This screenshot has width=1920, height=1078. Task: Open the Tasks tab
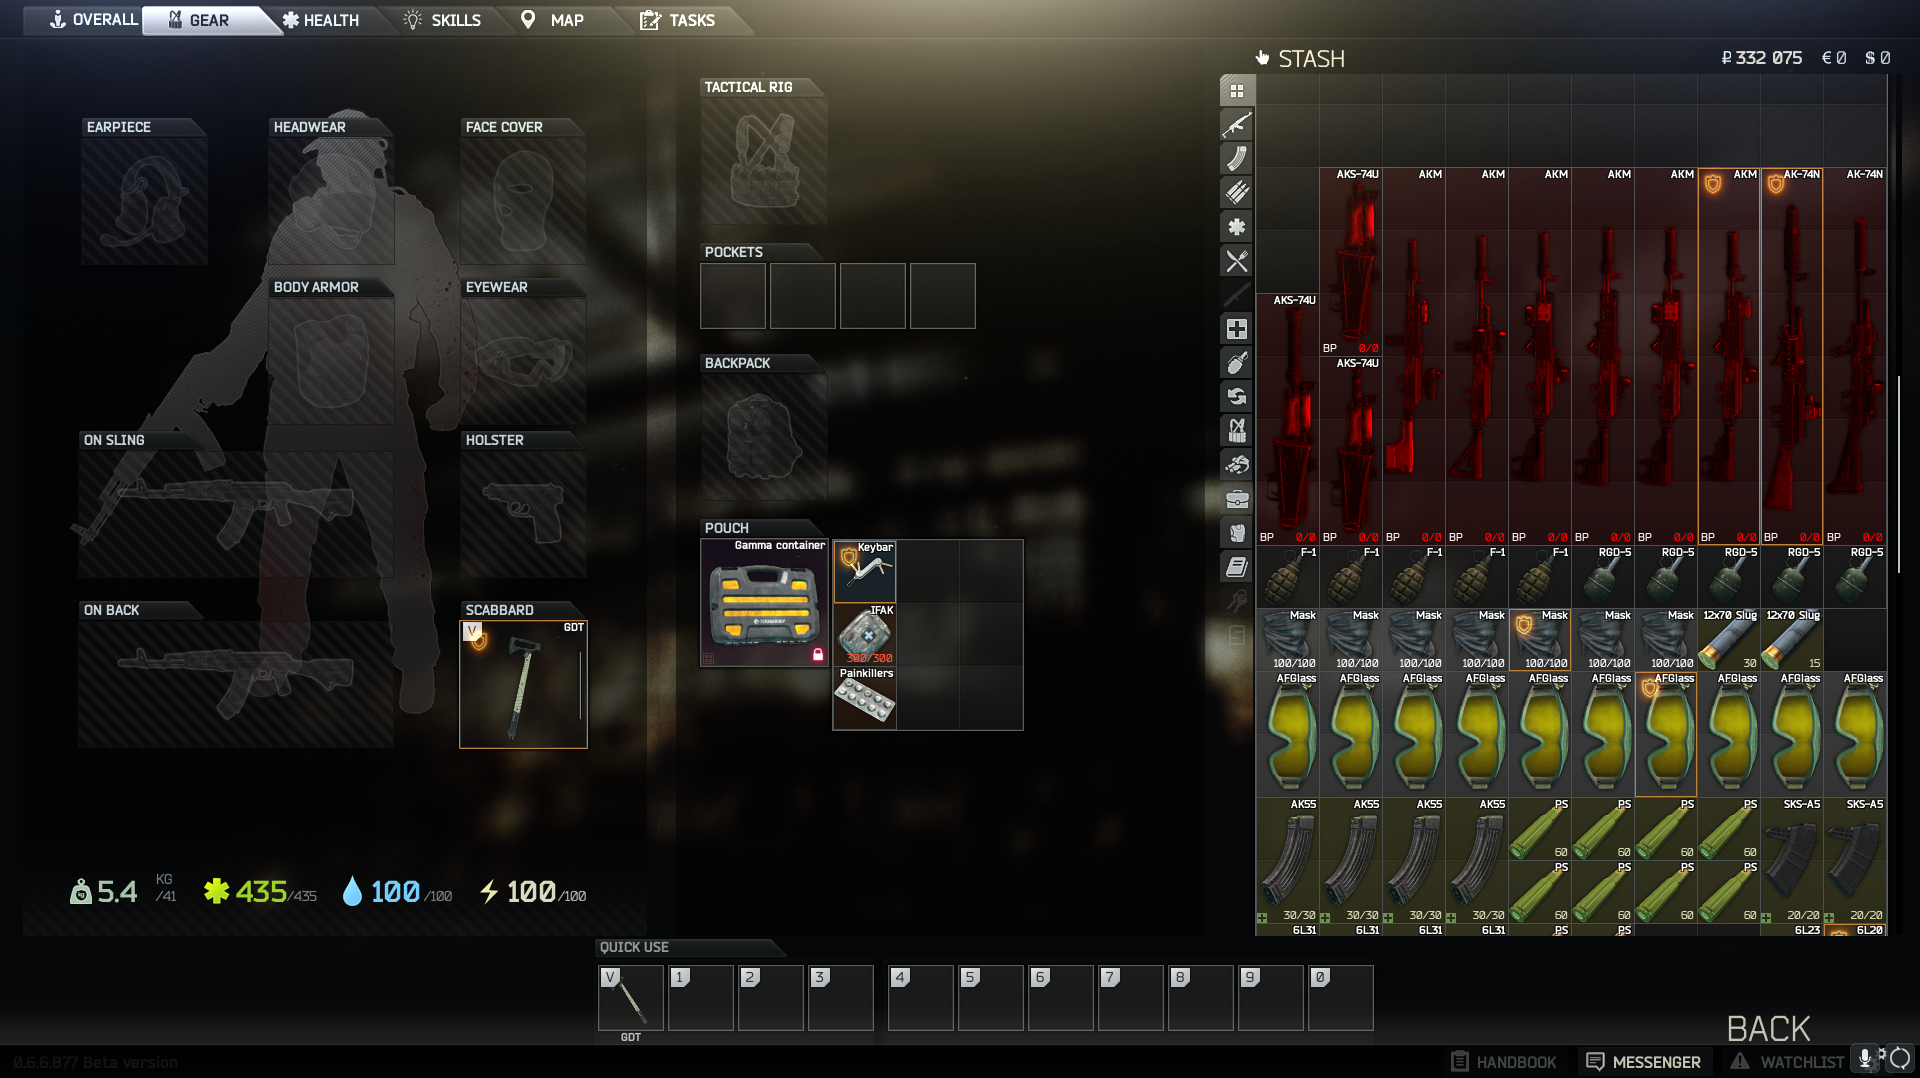(x=678, y=20)
